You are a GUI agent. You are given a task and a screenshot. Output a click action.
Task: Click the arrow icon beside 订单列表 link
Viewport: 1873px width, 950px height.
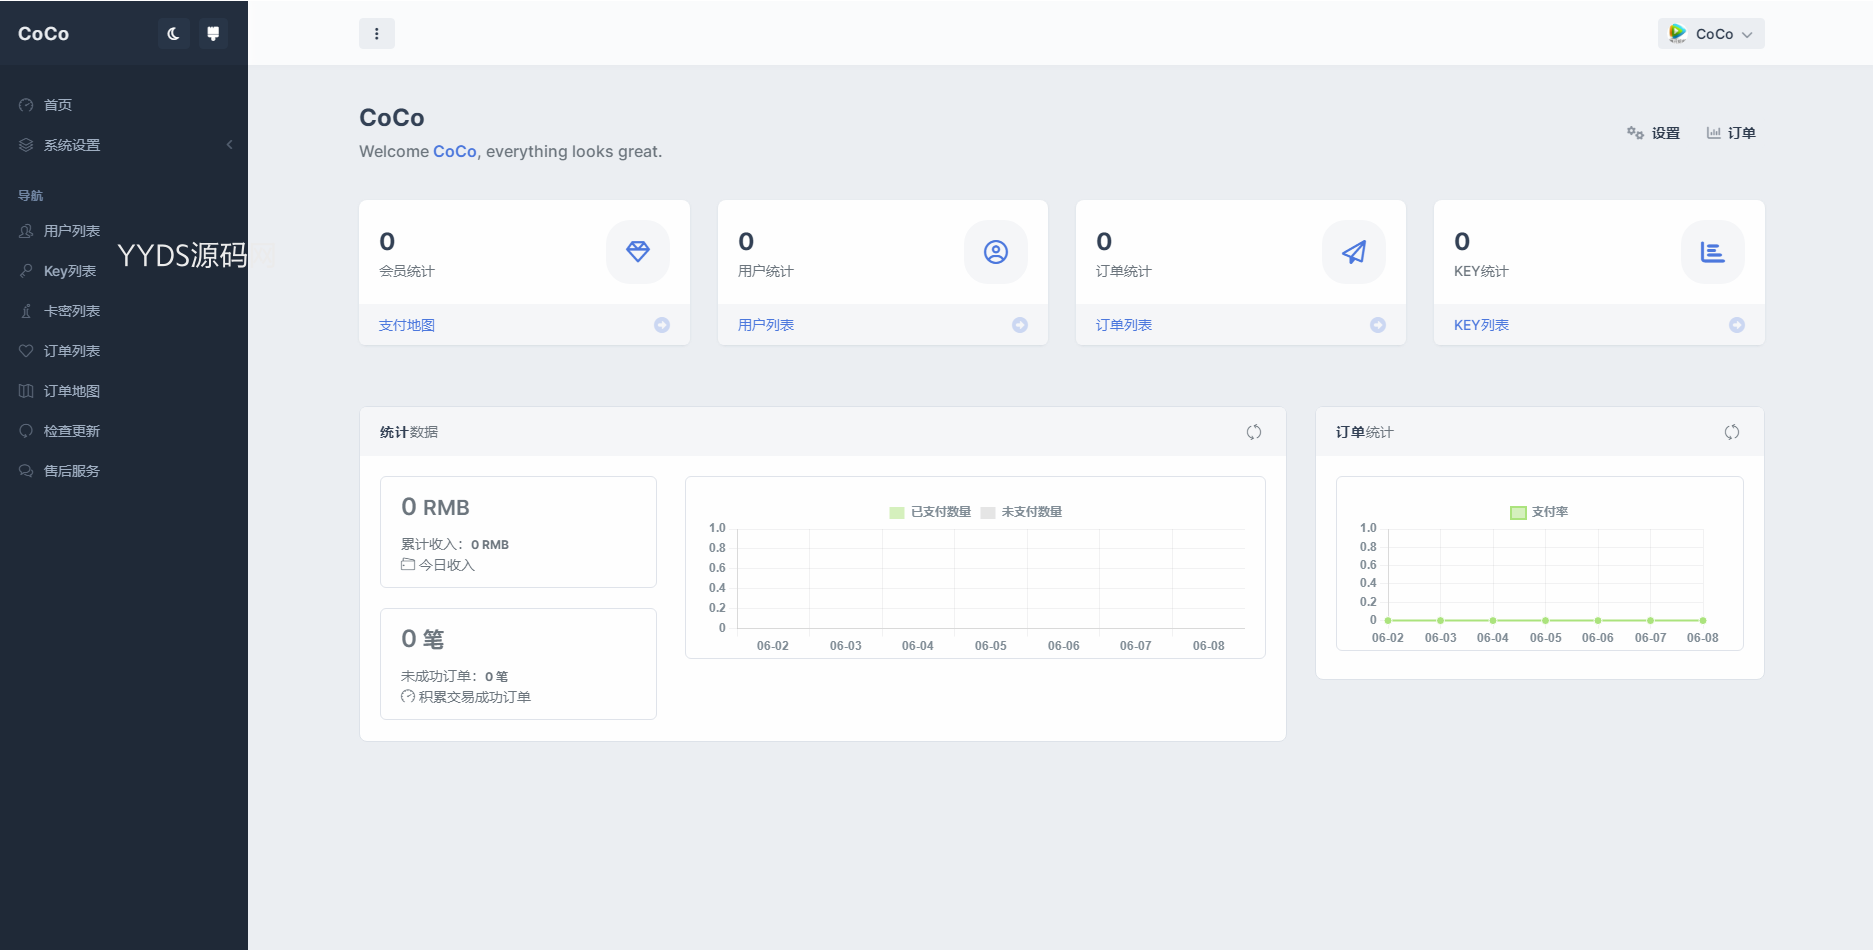click(x=1377, y=325)
